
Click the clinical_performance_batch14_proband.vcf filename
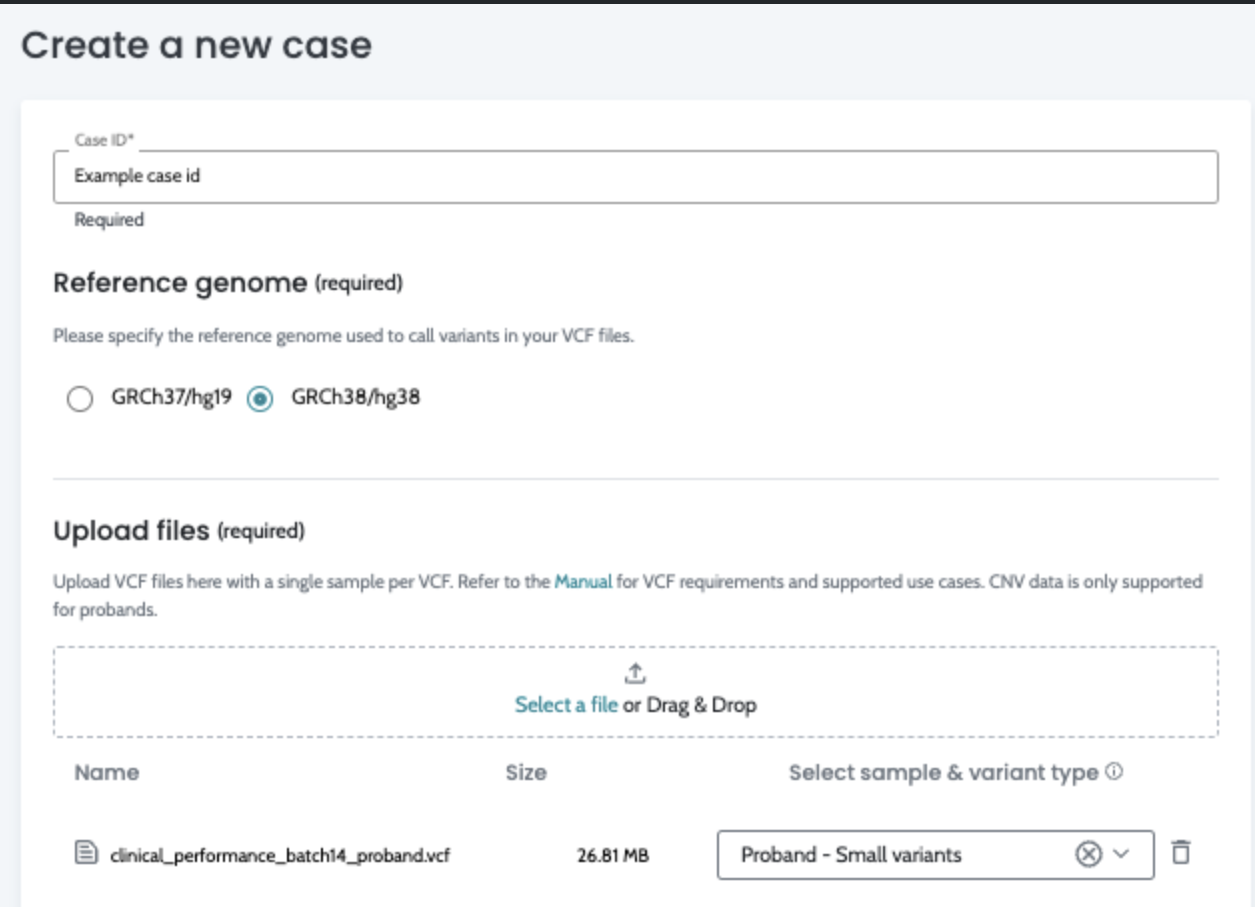[x=273, y=855]
